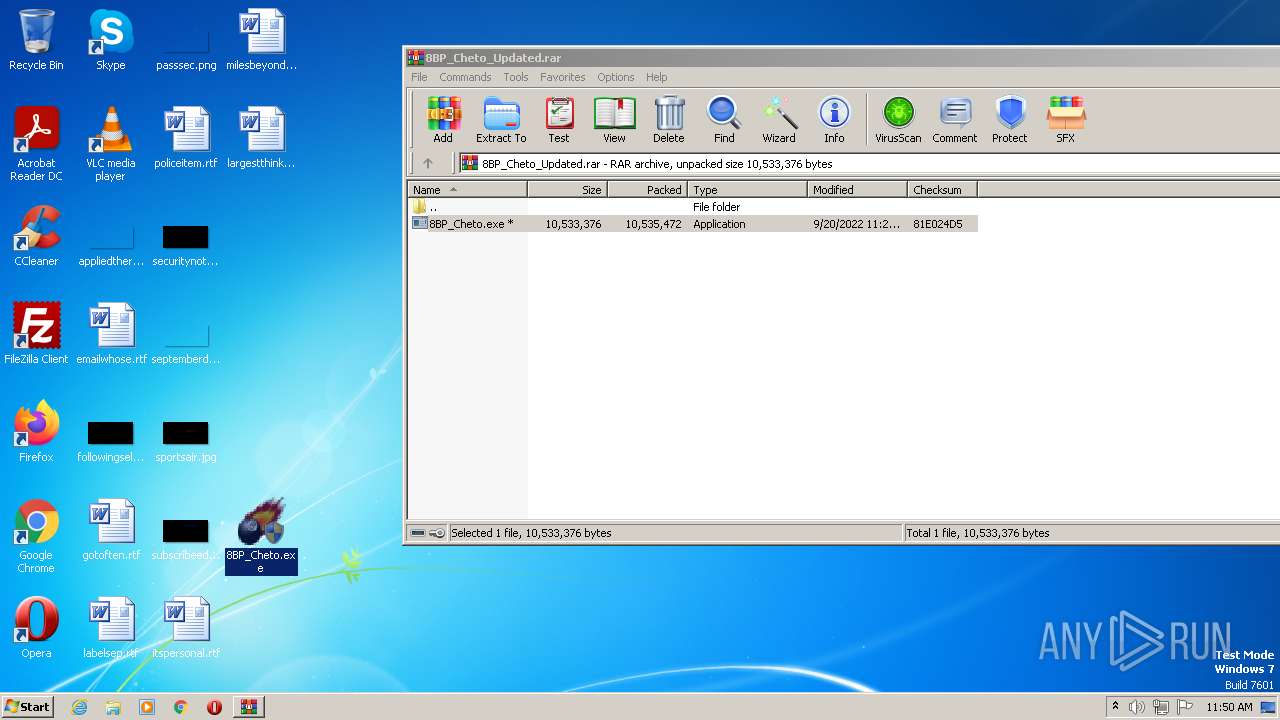Sort by Checksum column header
1280x720 pixels.
[x=942, y=190]
